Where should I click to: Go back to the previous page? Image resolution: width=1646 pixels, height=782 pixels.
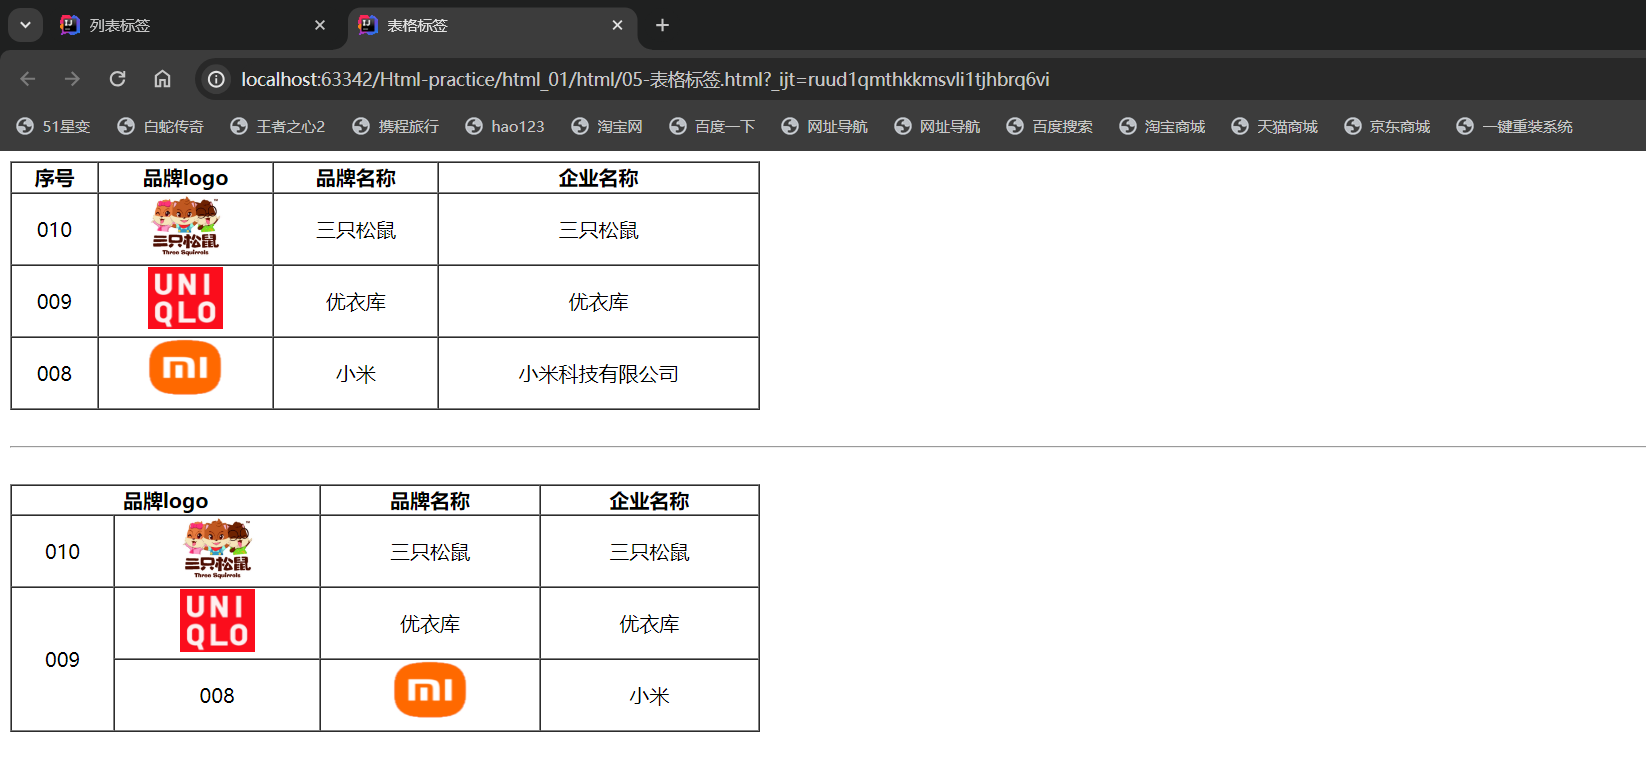pyautogui.click(x=28, y=79)
